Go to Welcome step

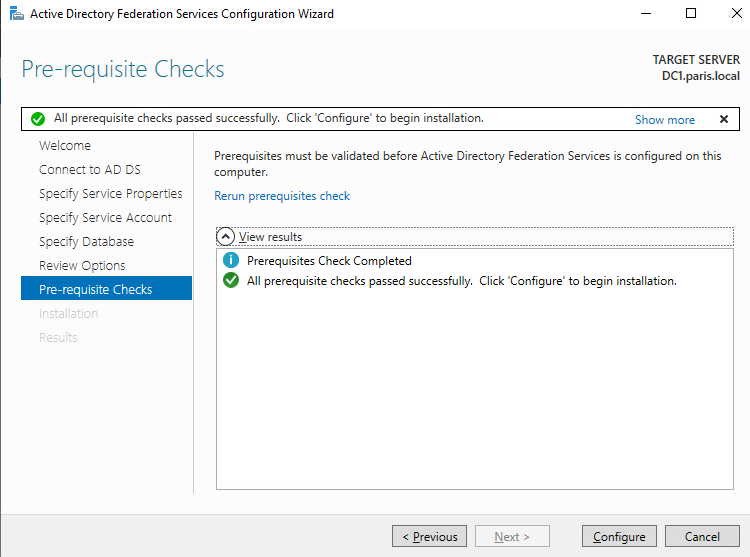tap(65, 145)
